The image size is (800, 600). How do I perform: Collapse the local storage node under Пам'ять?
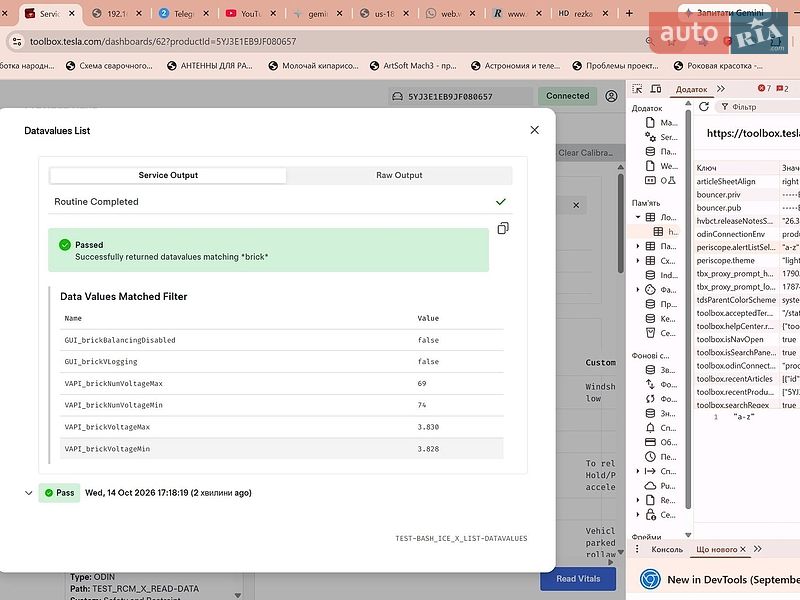(638, 217)
